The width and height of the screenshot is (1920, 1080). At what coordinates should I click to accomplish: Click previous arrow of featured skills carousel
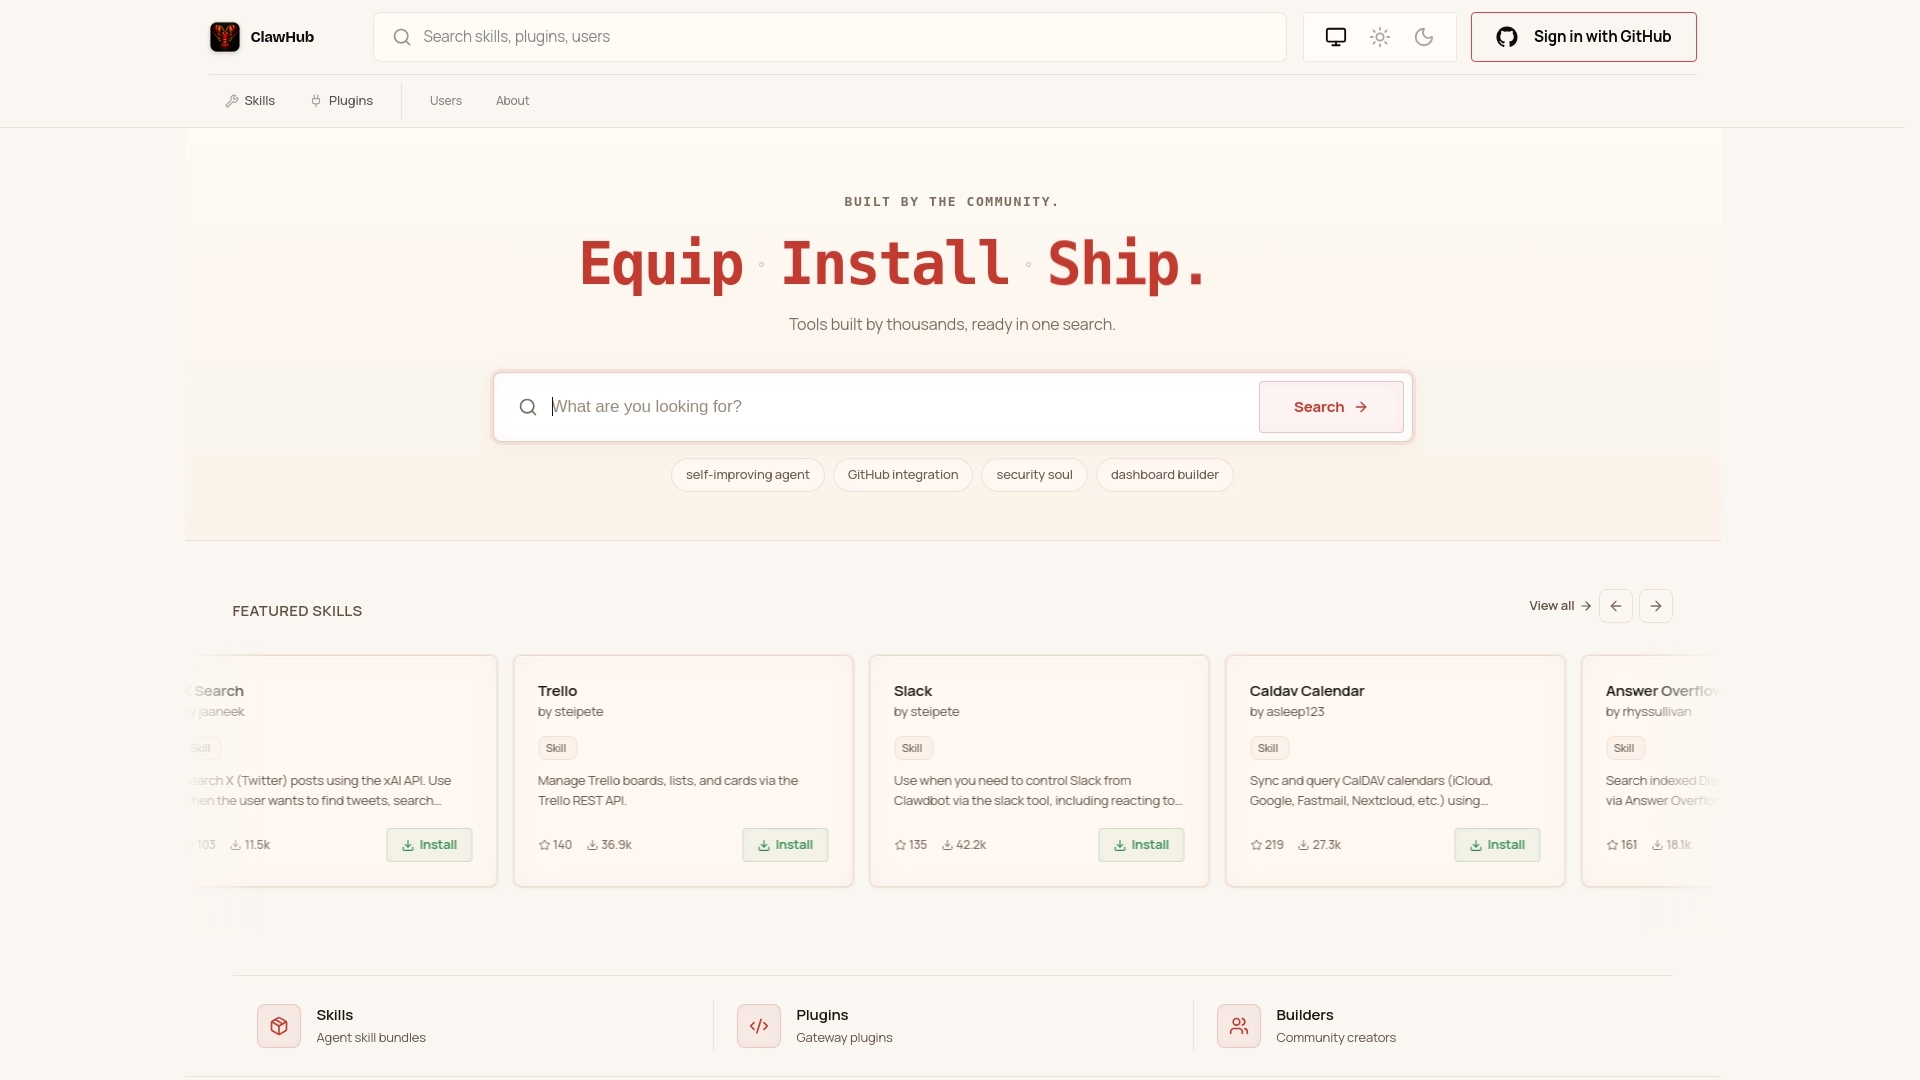pos(1616,606)
